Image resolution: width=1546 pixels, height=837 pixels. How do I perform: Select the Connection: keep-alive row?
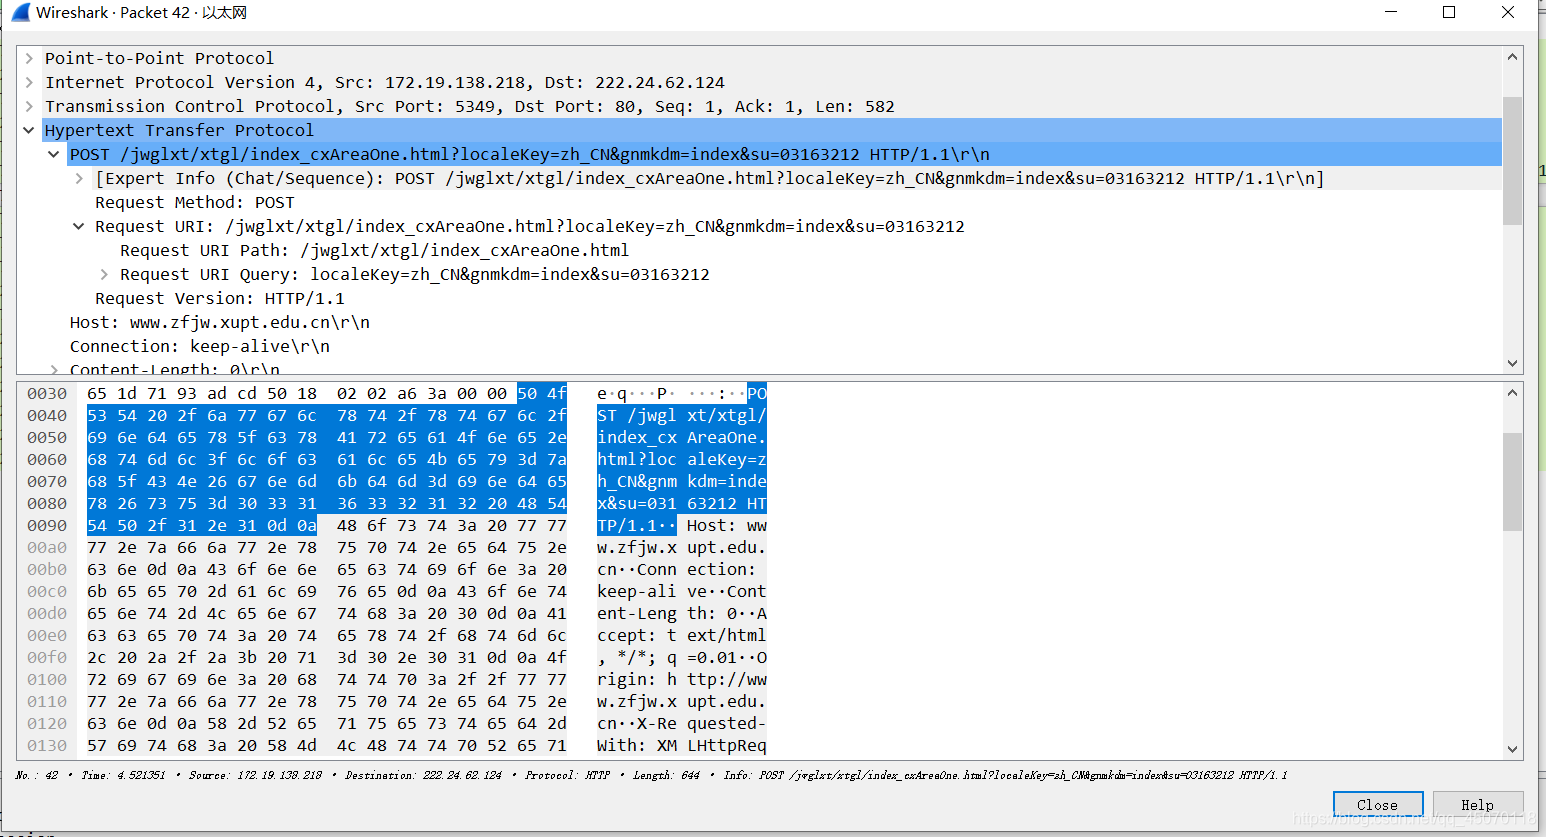pyautogui.click(x=759, y=346)
